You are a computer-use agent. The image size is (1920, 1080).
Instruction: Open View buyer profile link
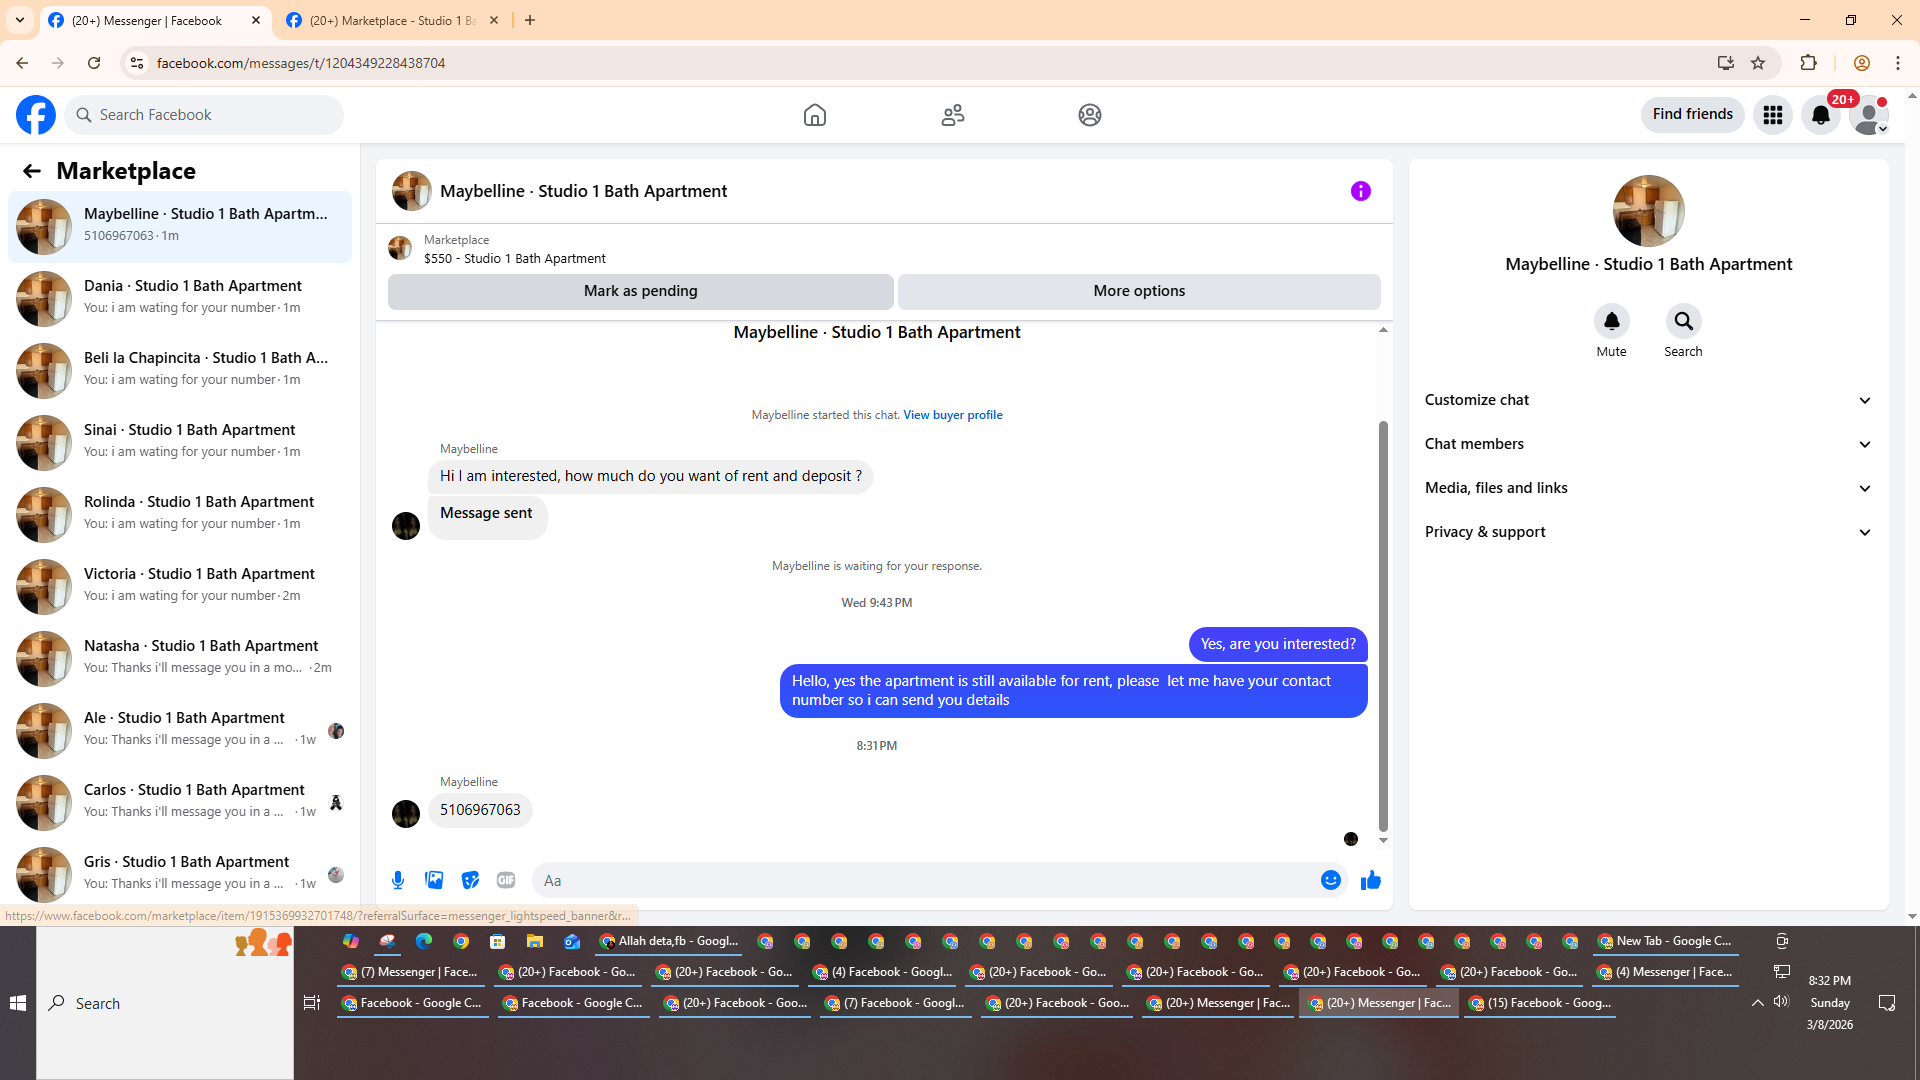pos(952,415)
